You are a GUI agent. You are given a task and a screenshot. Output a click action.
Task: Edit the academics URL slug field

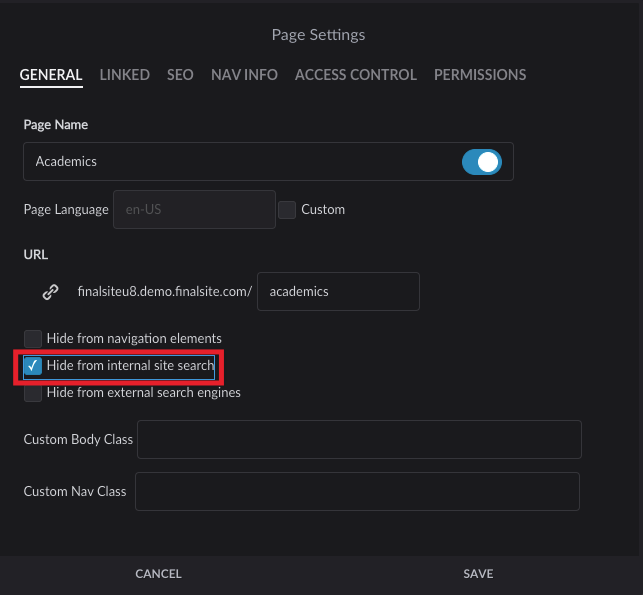coord(338,292)
